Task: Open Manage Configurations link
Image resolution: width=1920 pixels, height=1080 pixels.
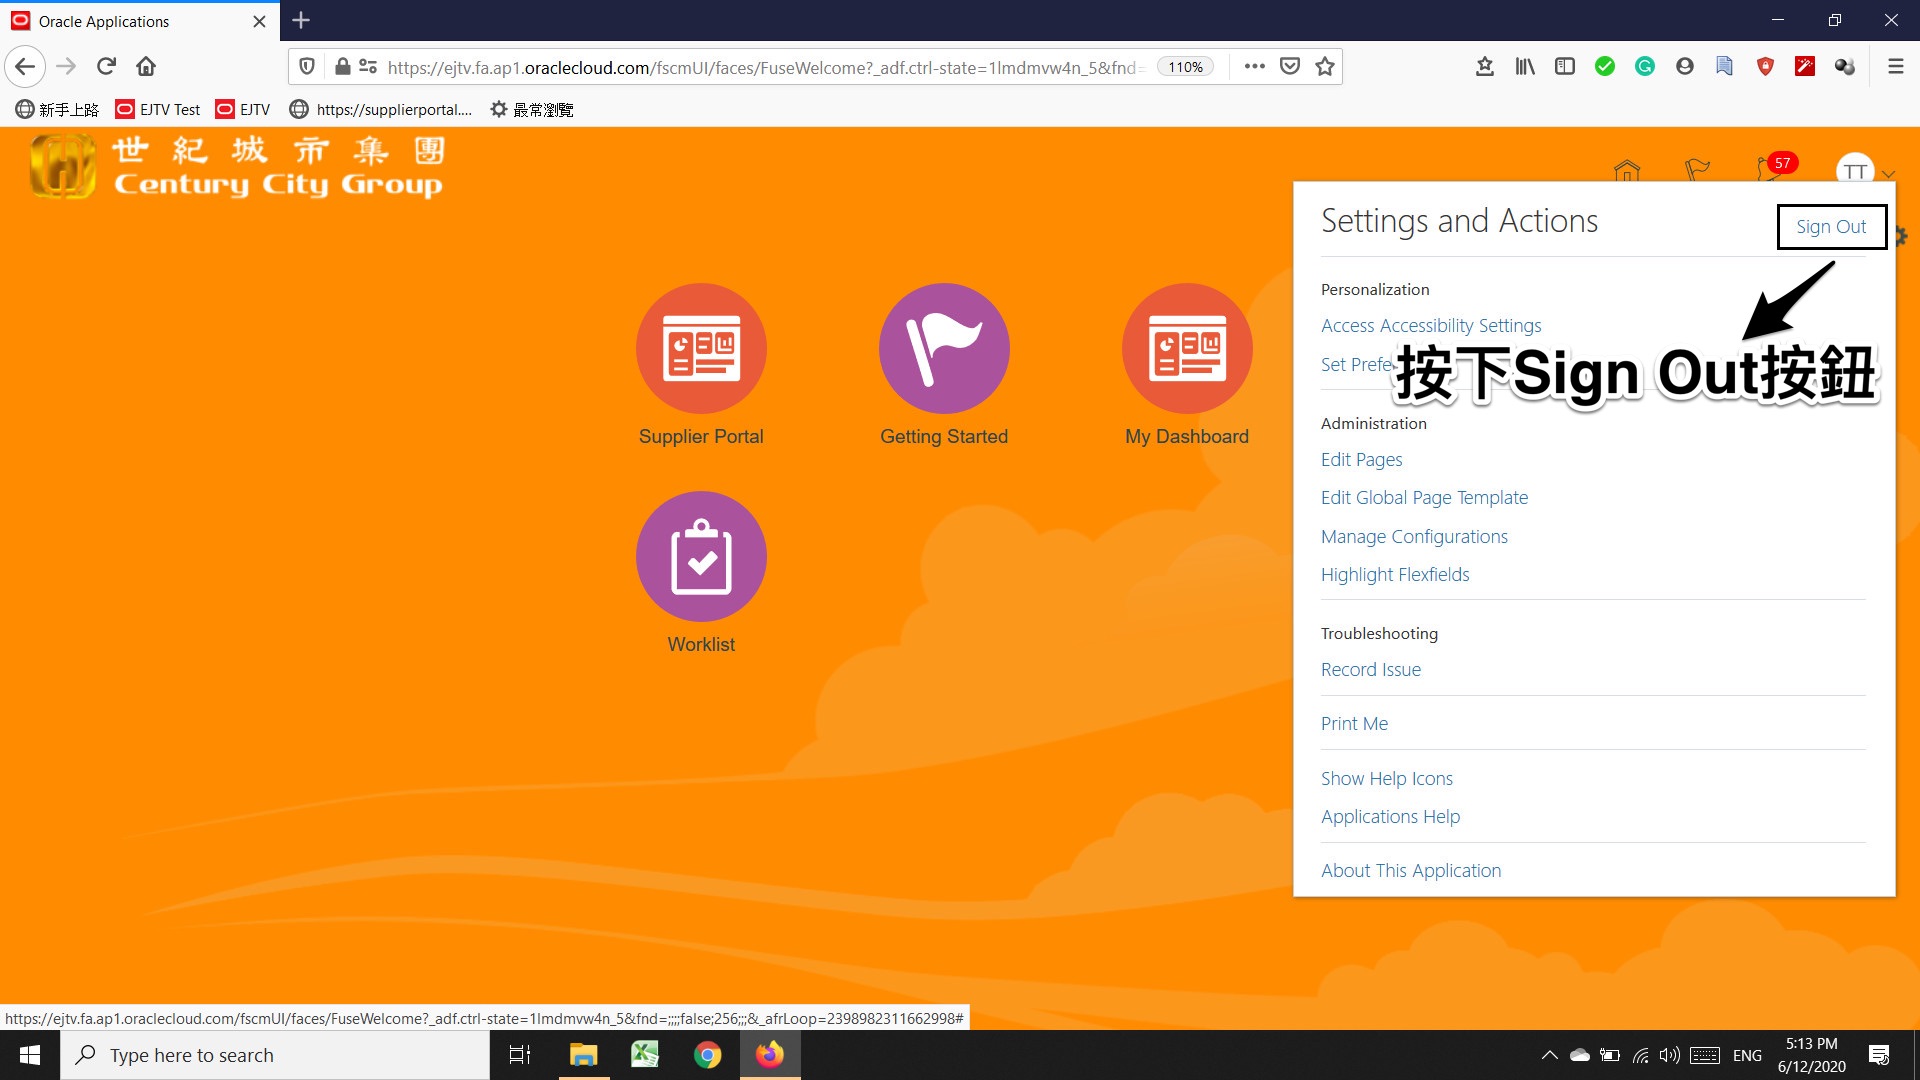Action: tap(1414, 537)
